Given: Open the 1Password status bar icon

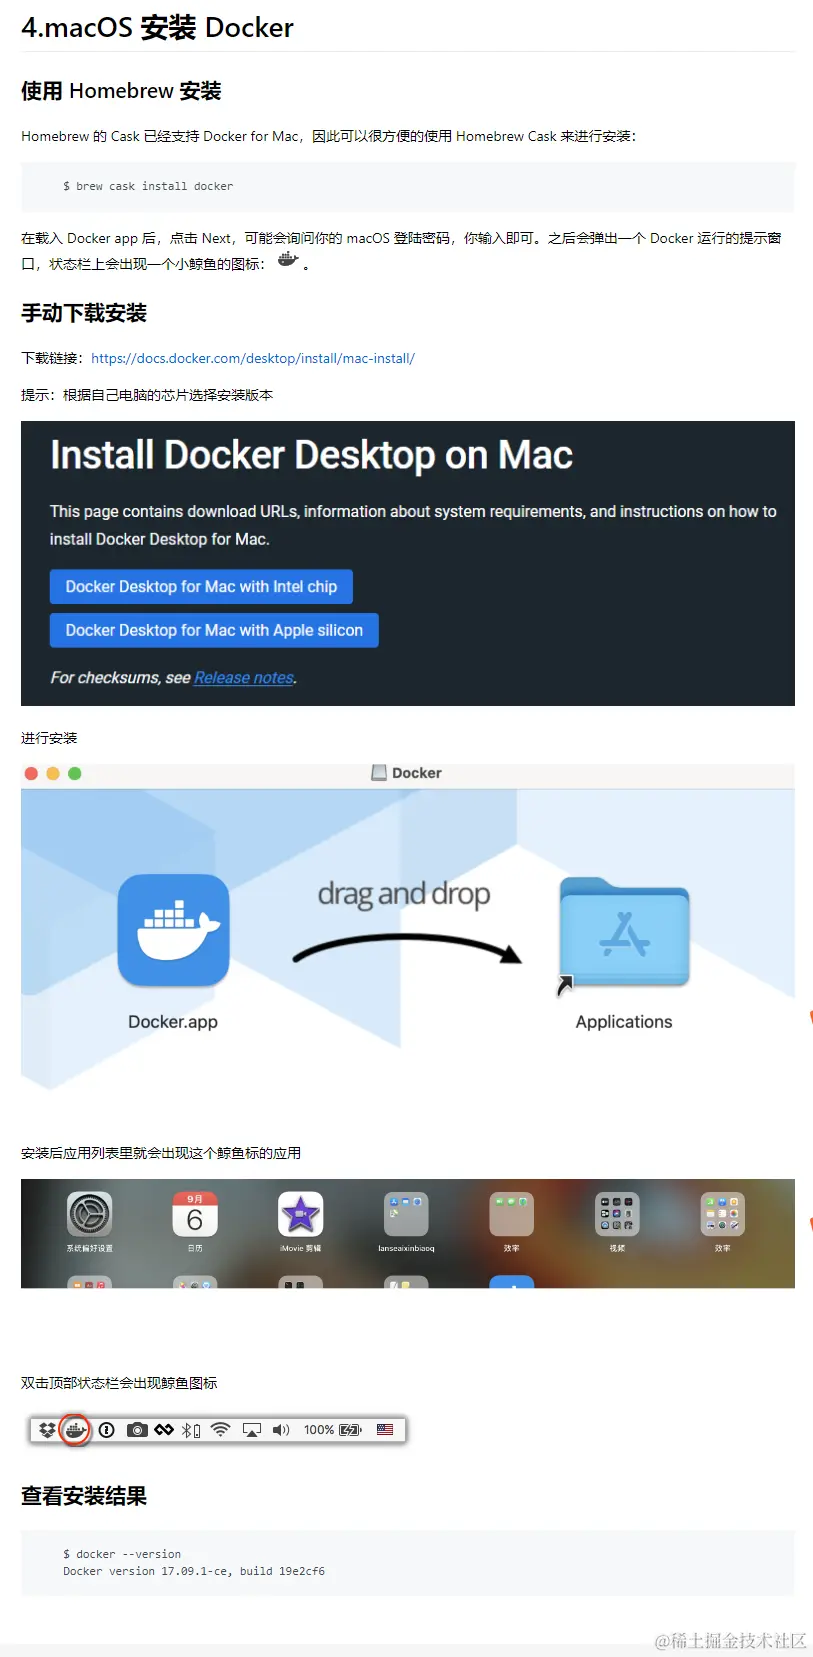Looking at the screenshot, I should coord(106,1430).
